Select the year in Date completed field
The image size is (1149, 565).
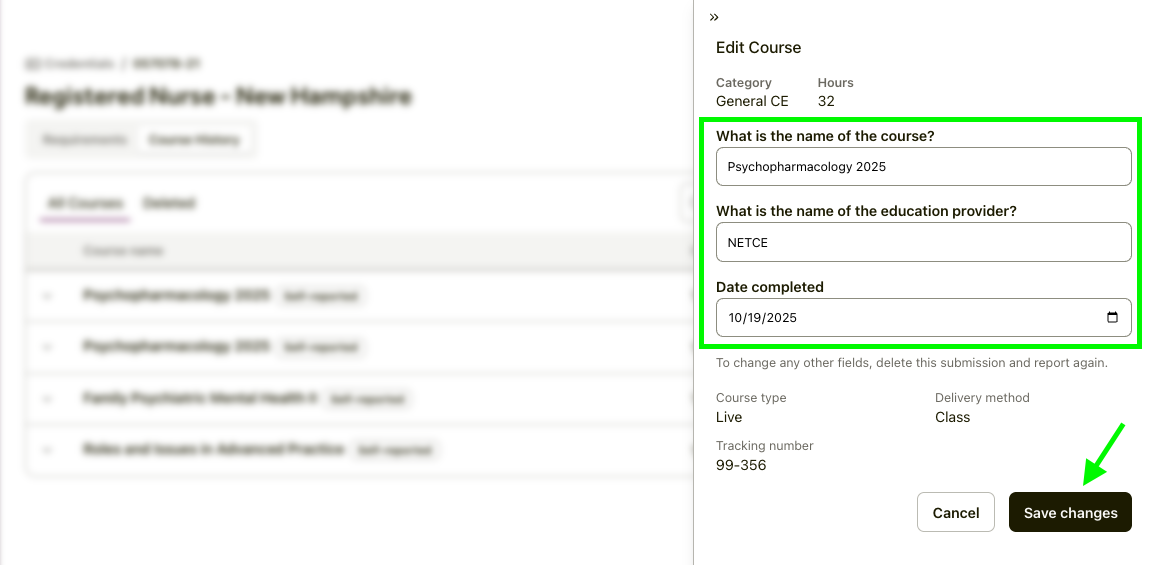click(x=782, y=318)
